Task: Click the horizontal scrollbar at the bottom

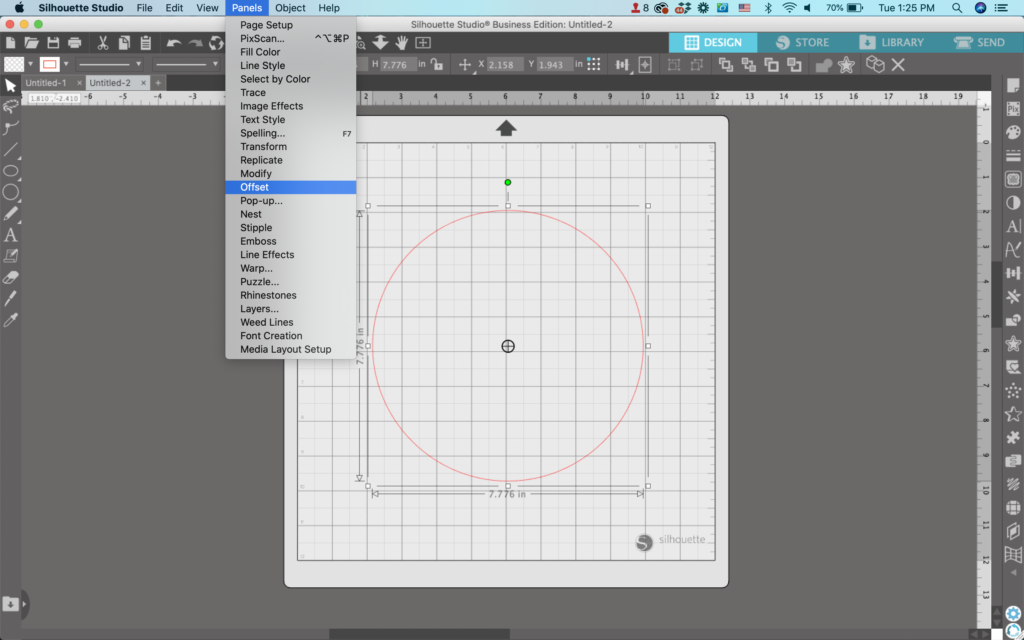Action: tap(419, 634)
